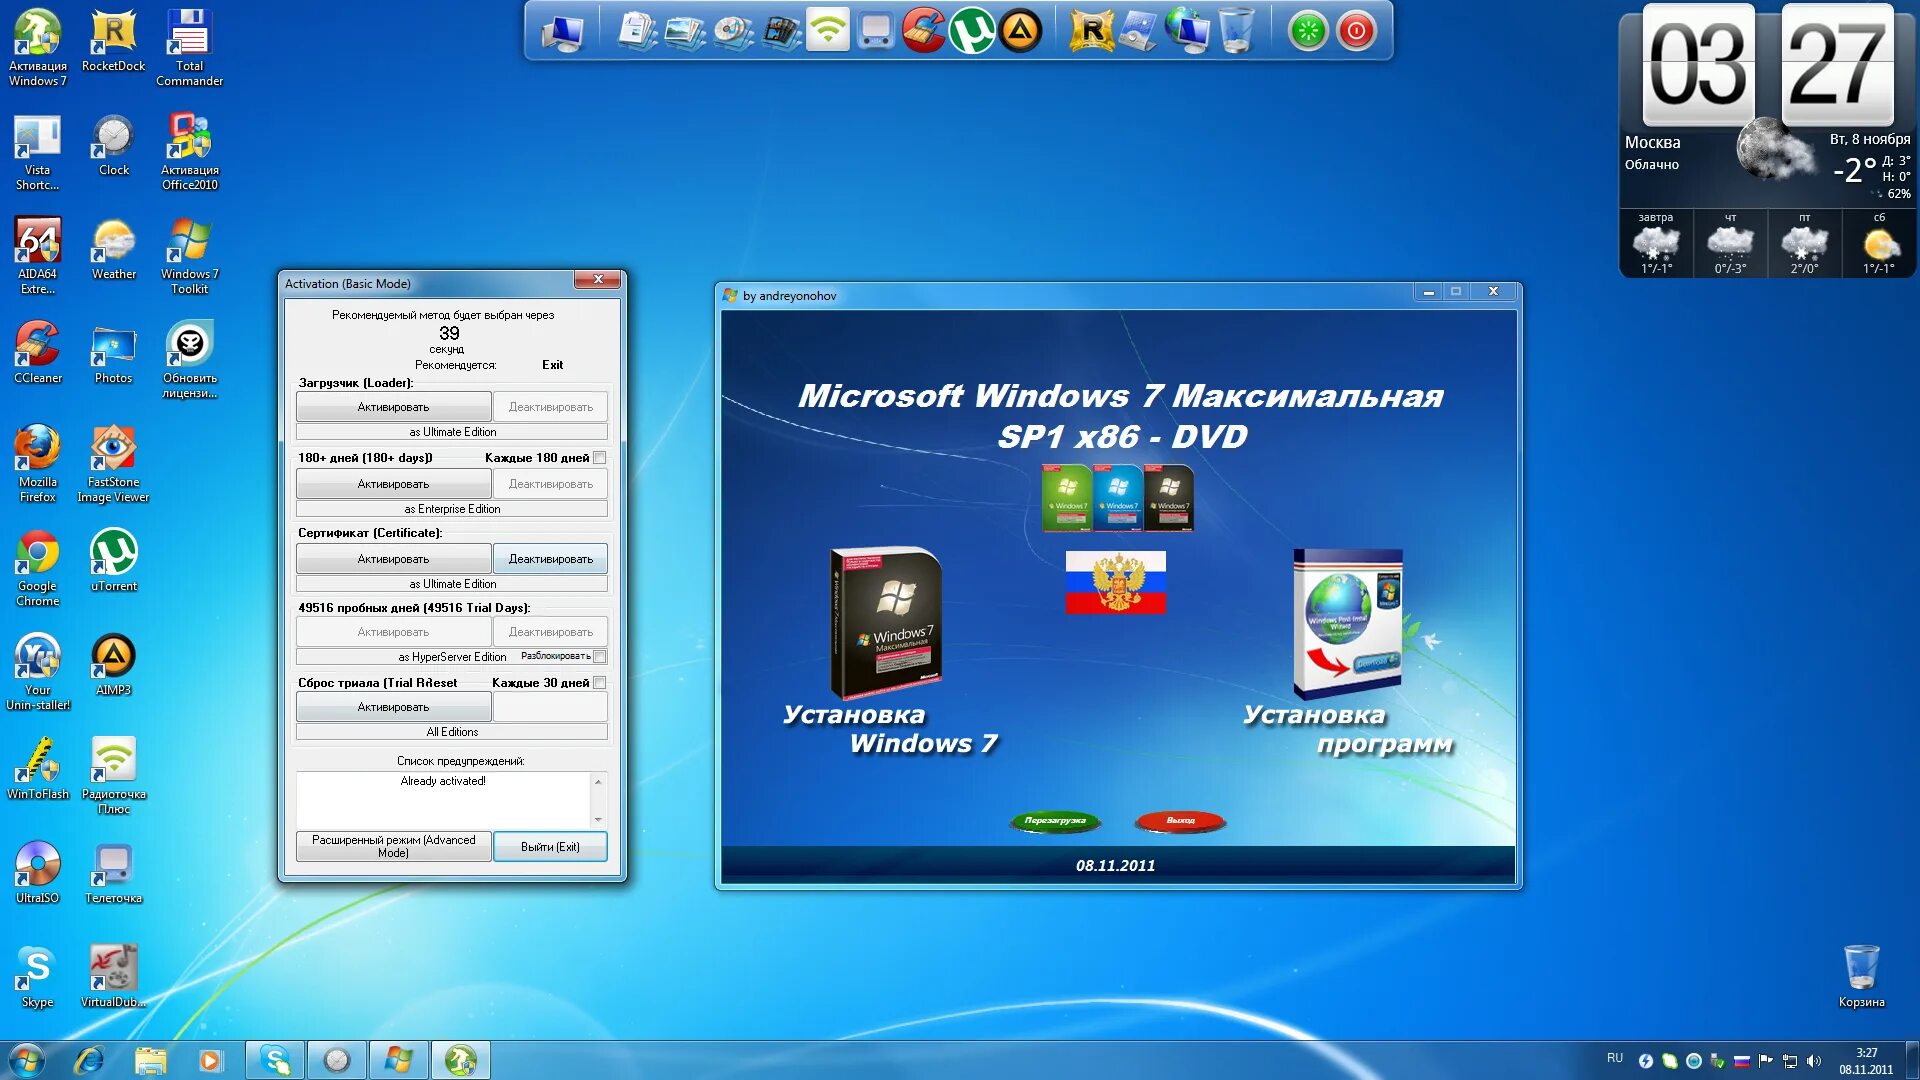Click Деактивировать under Сертификат (Certificate)
Viewport: 1920px width, 1080px height.
[550, 559]
